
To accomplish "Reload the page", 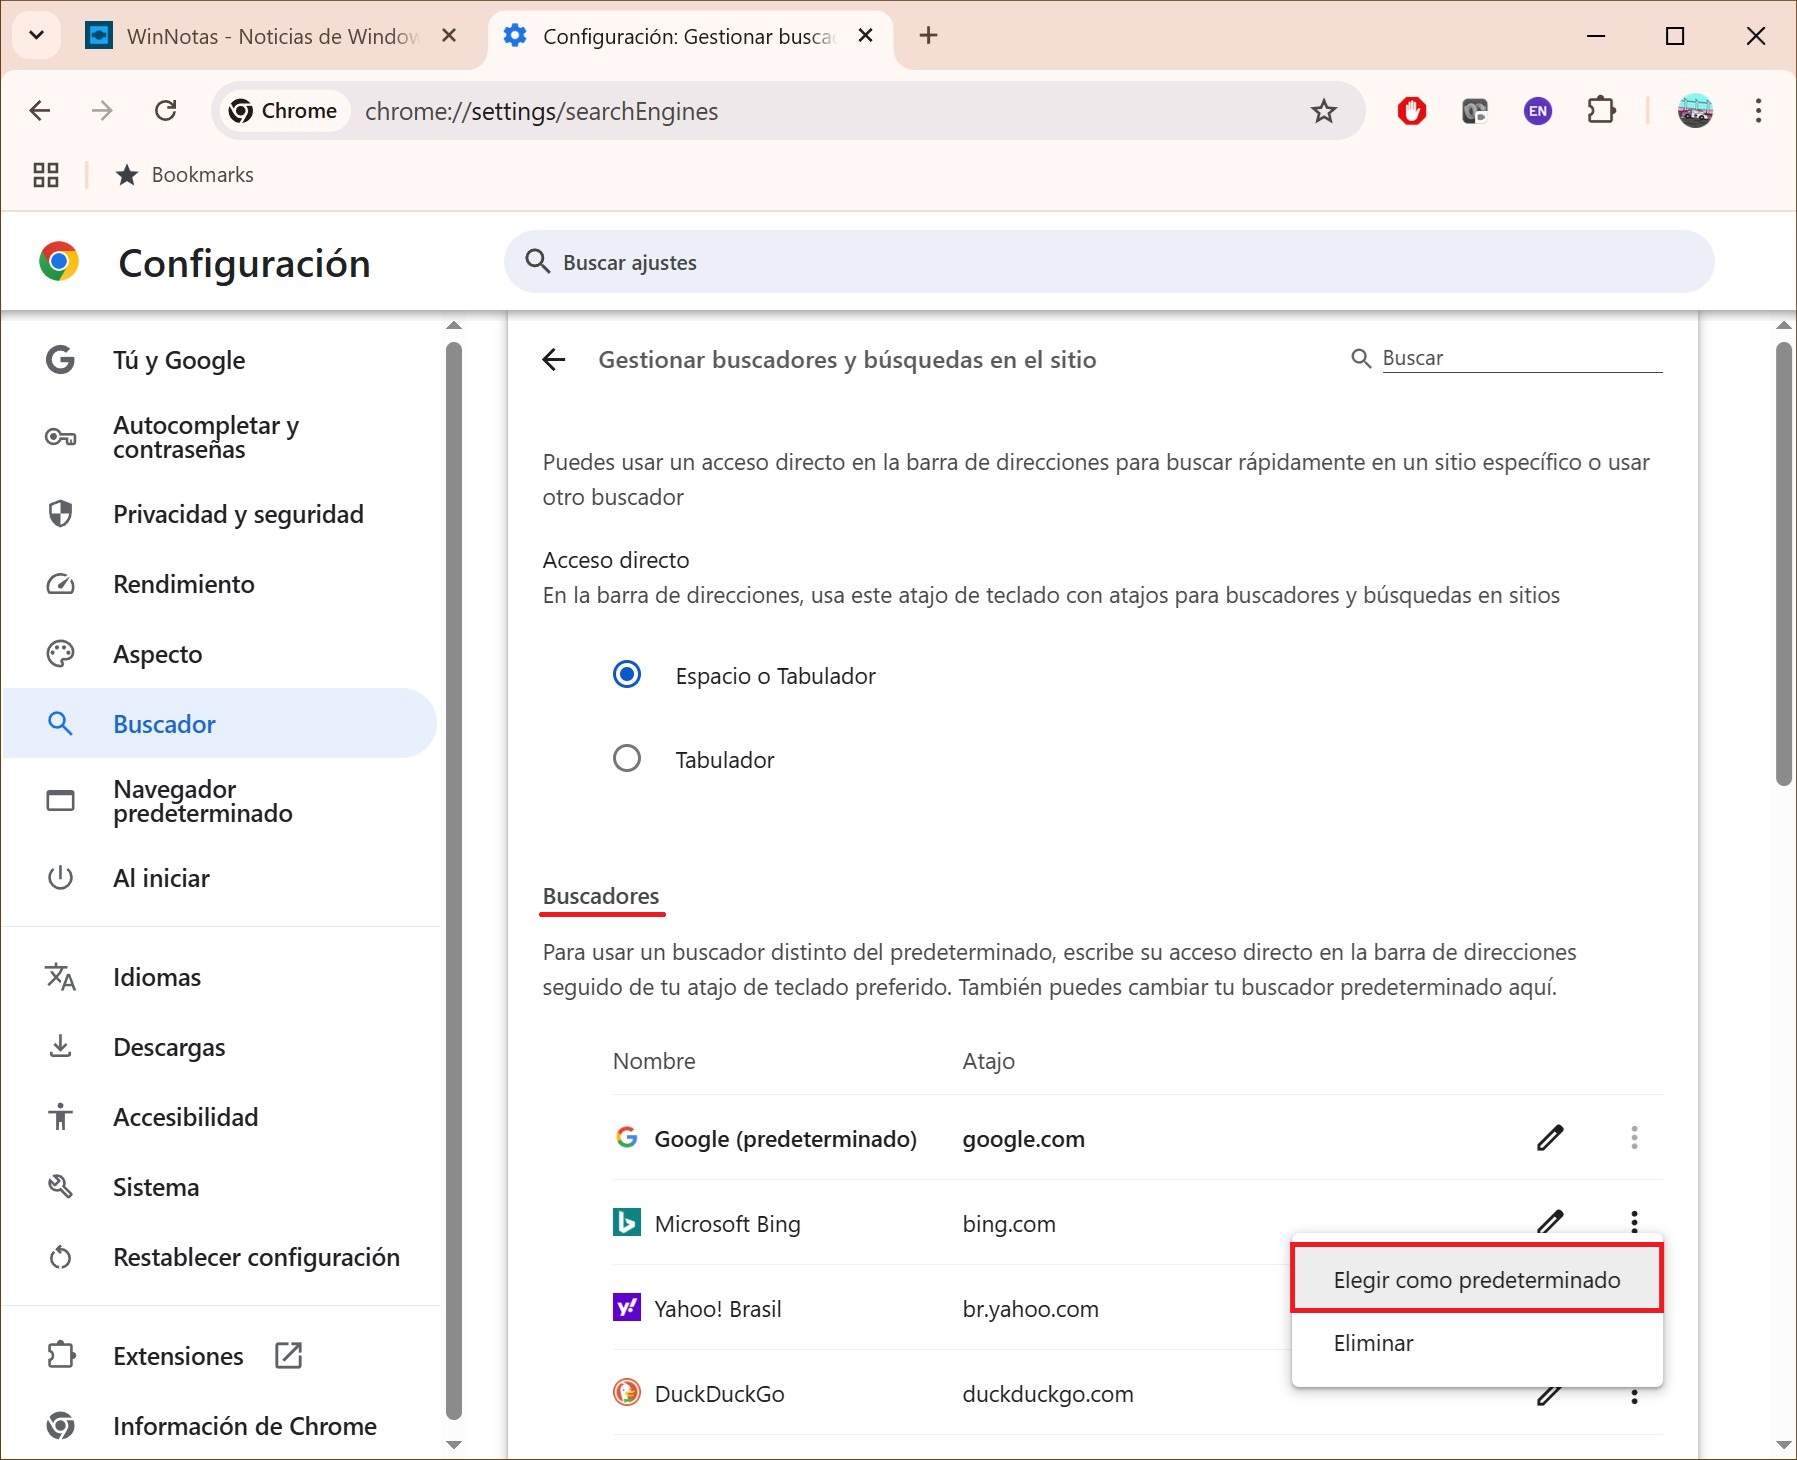I will (166, 111).
